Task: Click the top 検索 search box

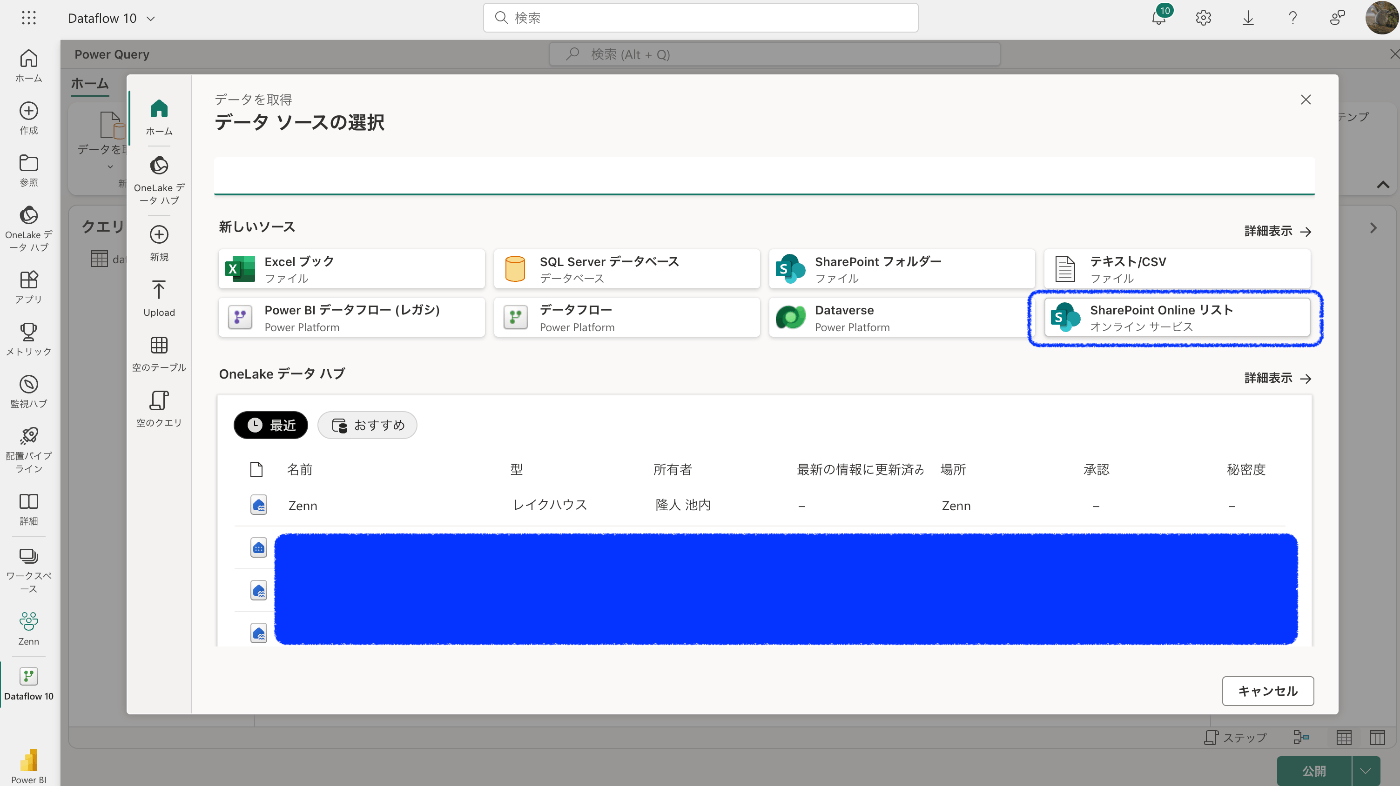Action: pos(701,18)
